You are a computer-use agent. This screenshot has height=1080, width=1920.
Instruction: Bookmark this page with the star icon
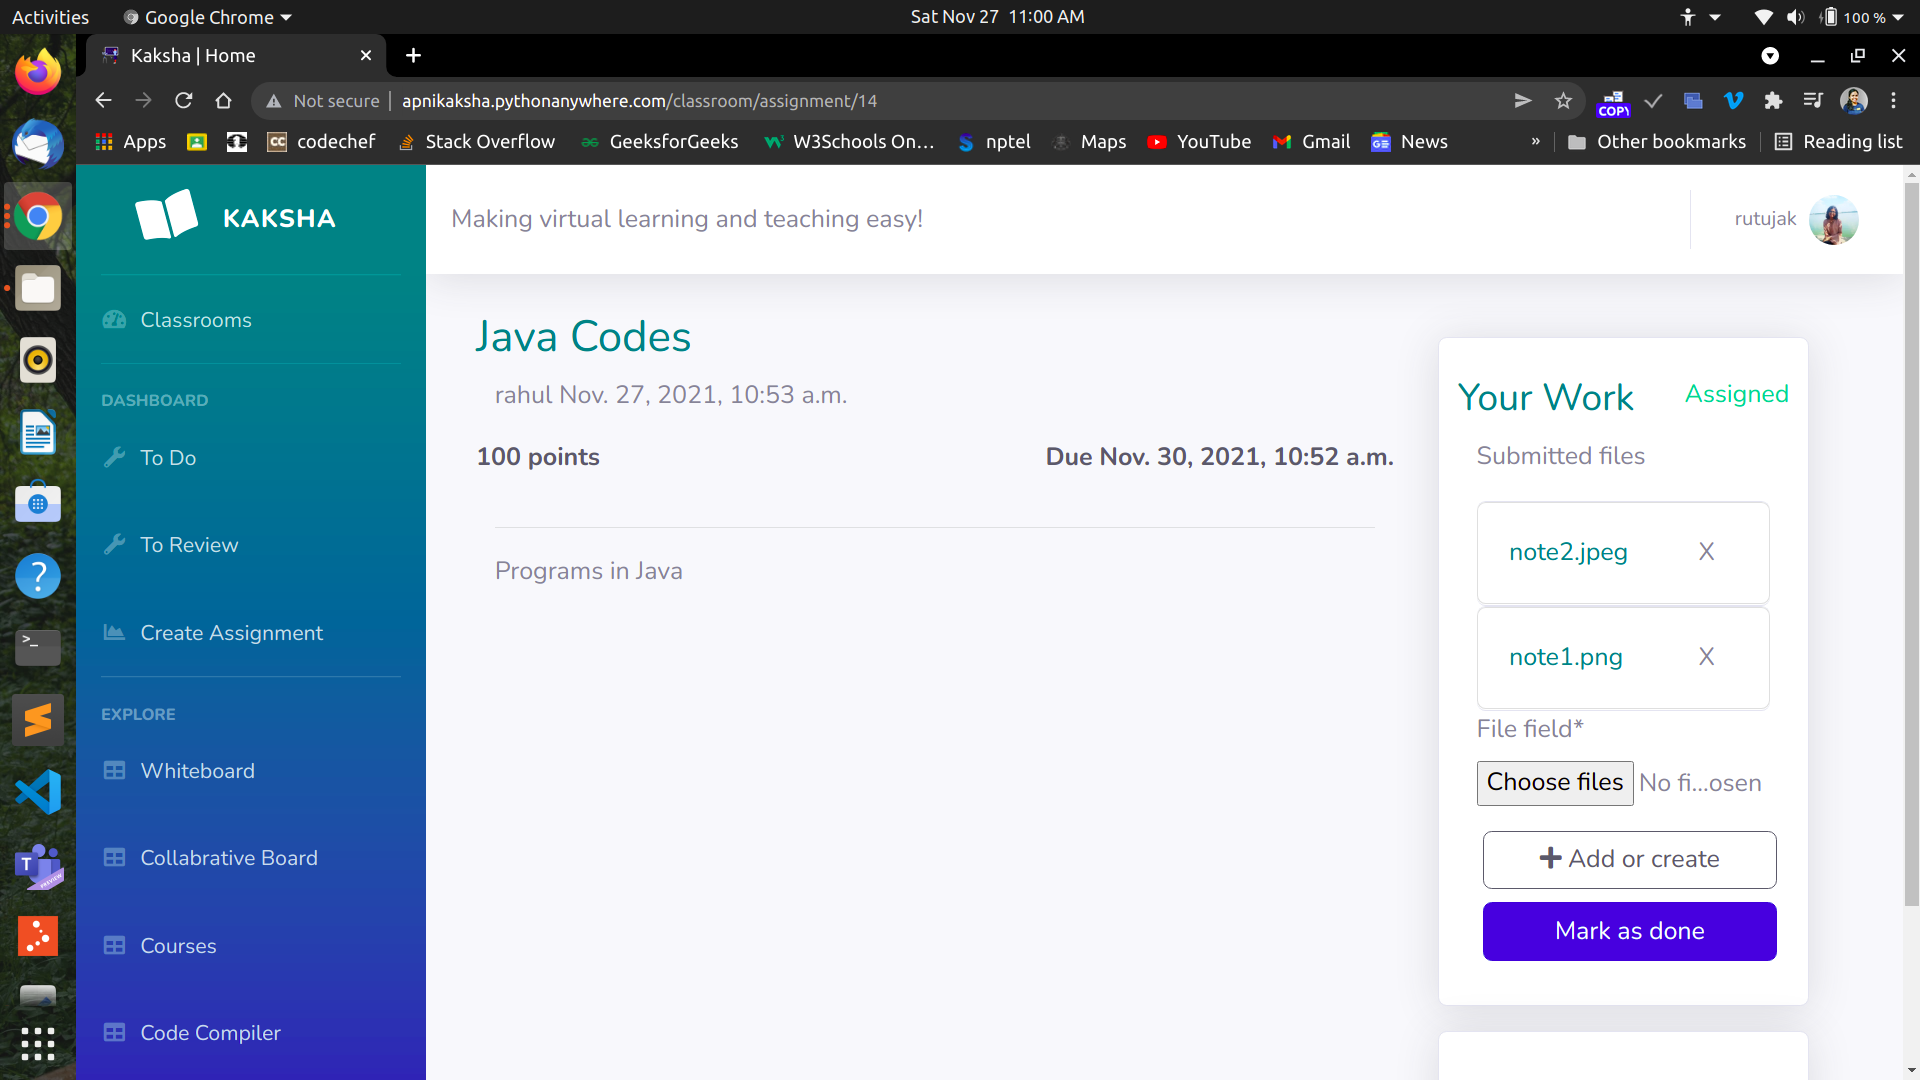1563,101
